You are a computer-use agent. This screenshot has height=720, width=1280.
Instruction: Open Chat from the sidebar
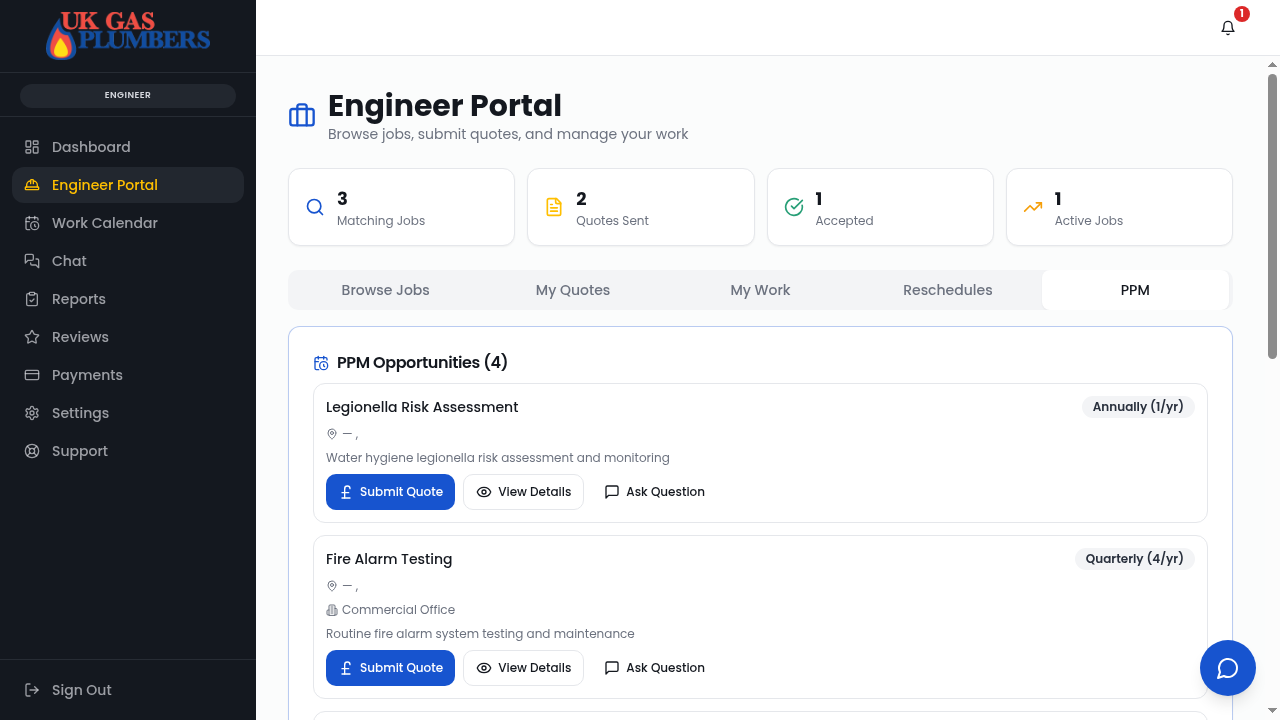point(128,261)
